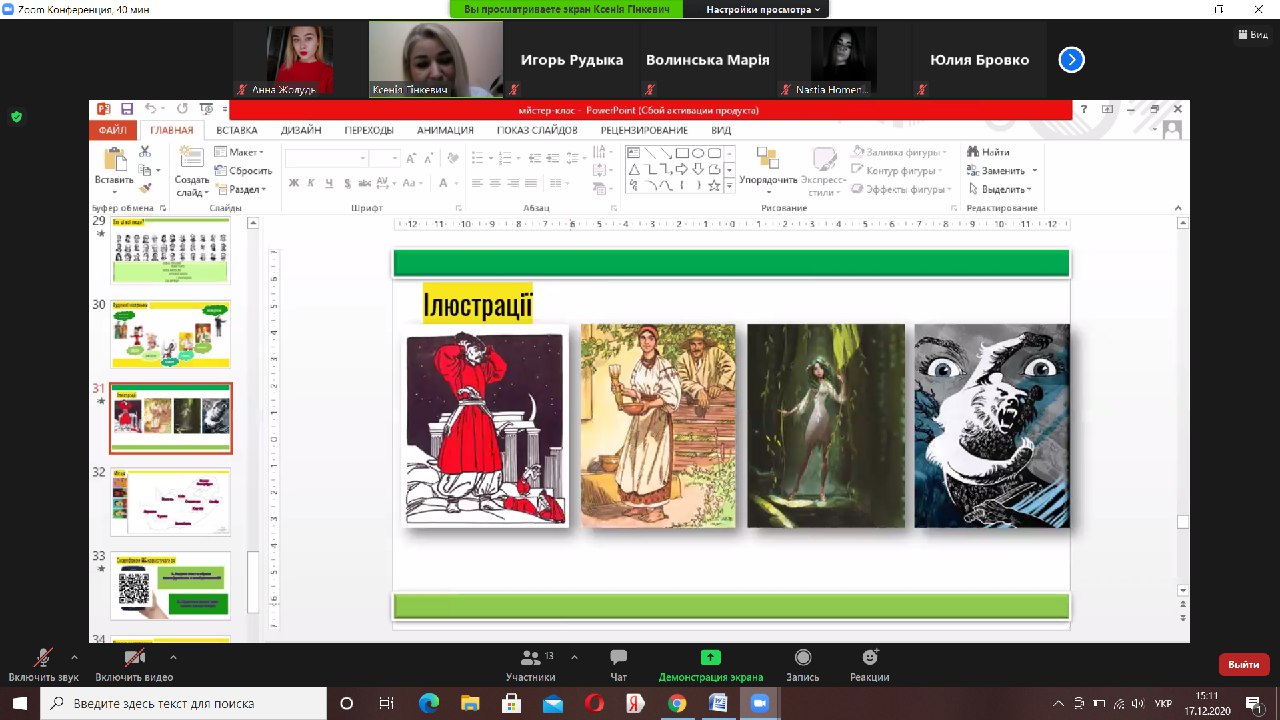1280x720 pixels.
Task: Leave meeting with red Выйти button
Action: [1243, 664]
